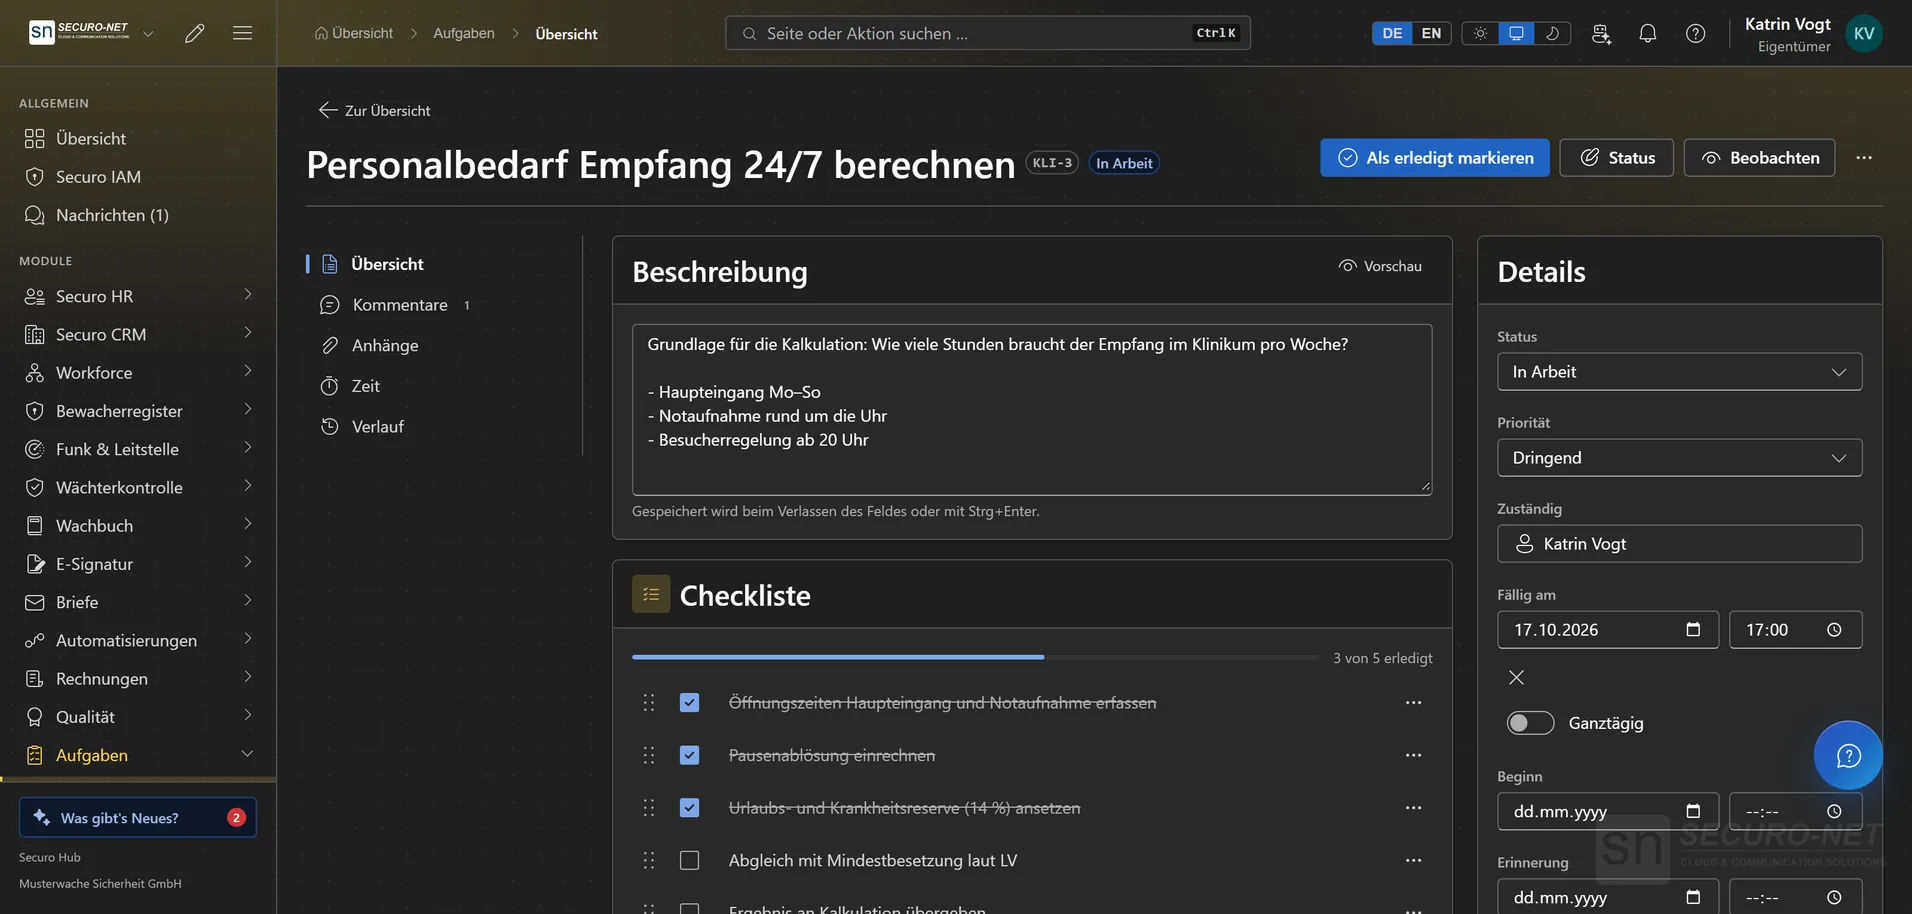Choose system theme monitor icon
Image resolution: width=1912 pixels, height=914 pixels.
1516,33
